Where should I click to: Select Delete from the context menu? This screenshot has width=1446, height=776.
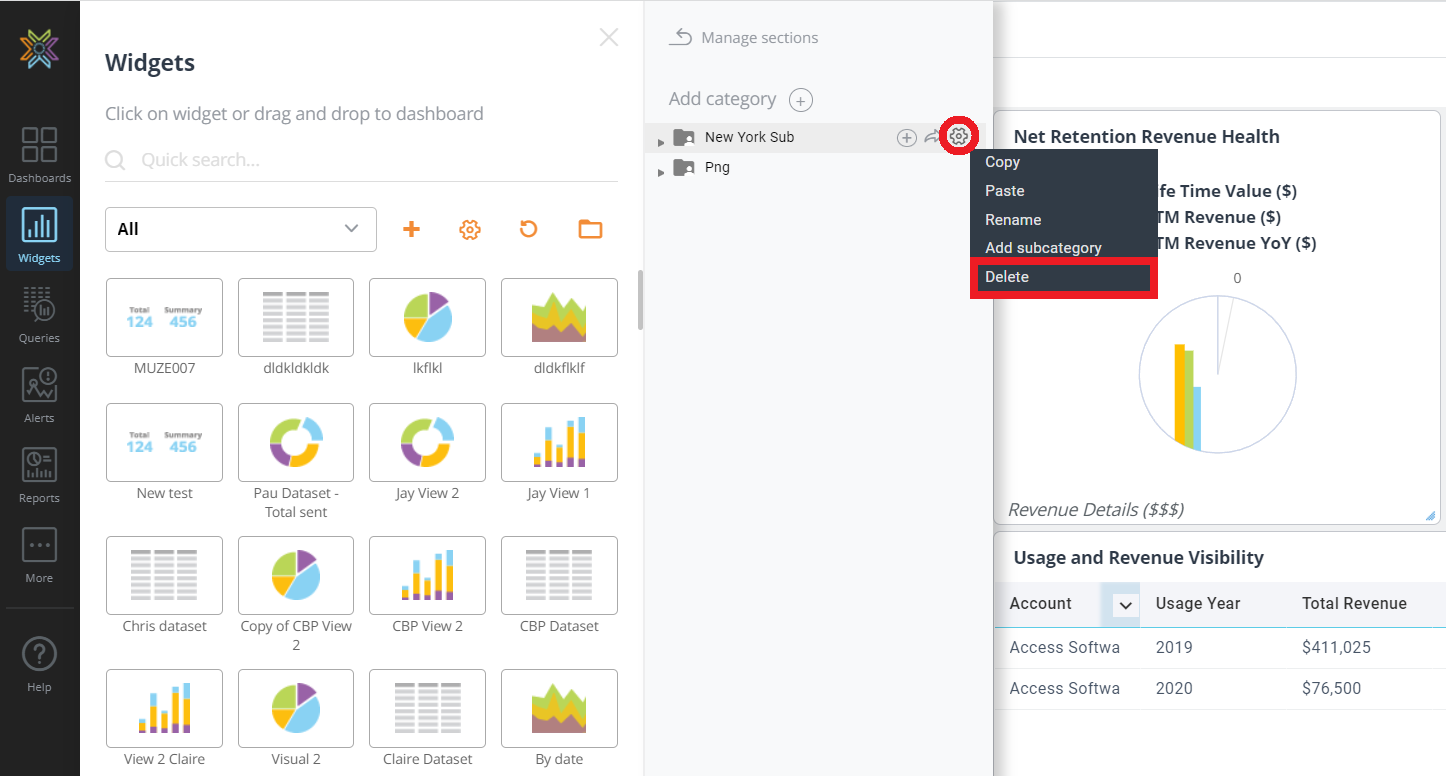pyautogui.click(x=1063, y=277)
